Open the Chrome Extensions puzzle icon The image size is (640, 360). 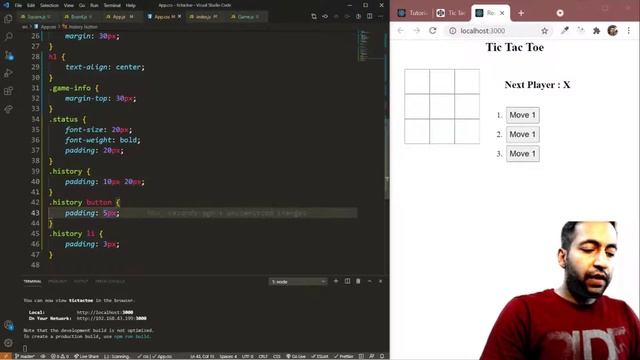click(596, 31)
